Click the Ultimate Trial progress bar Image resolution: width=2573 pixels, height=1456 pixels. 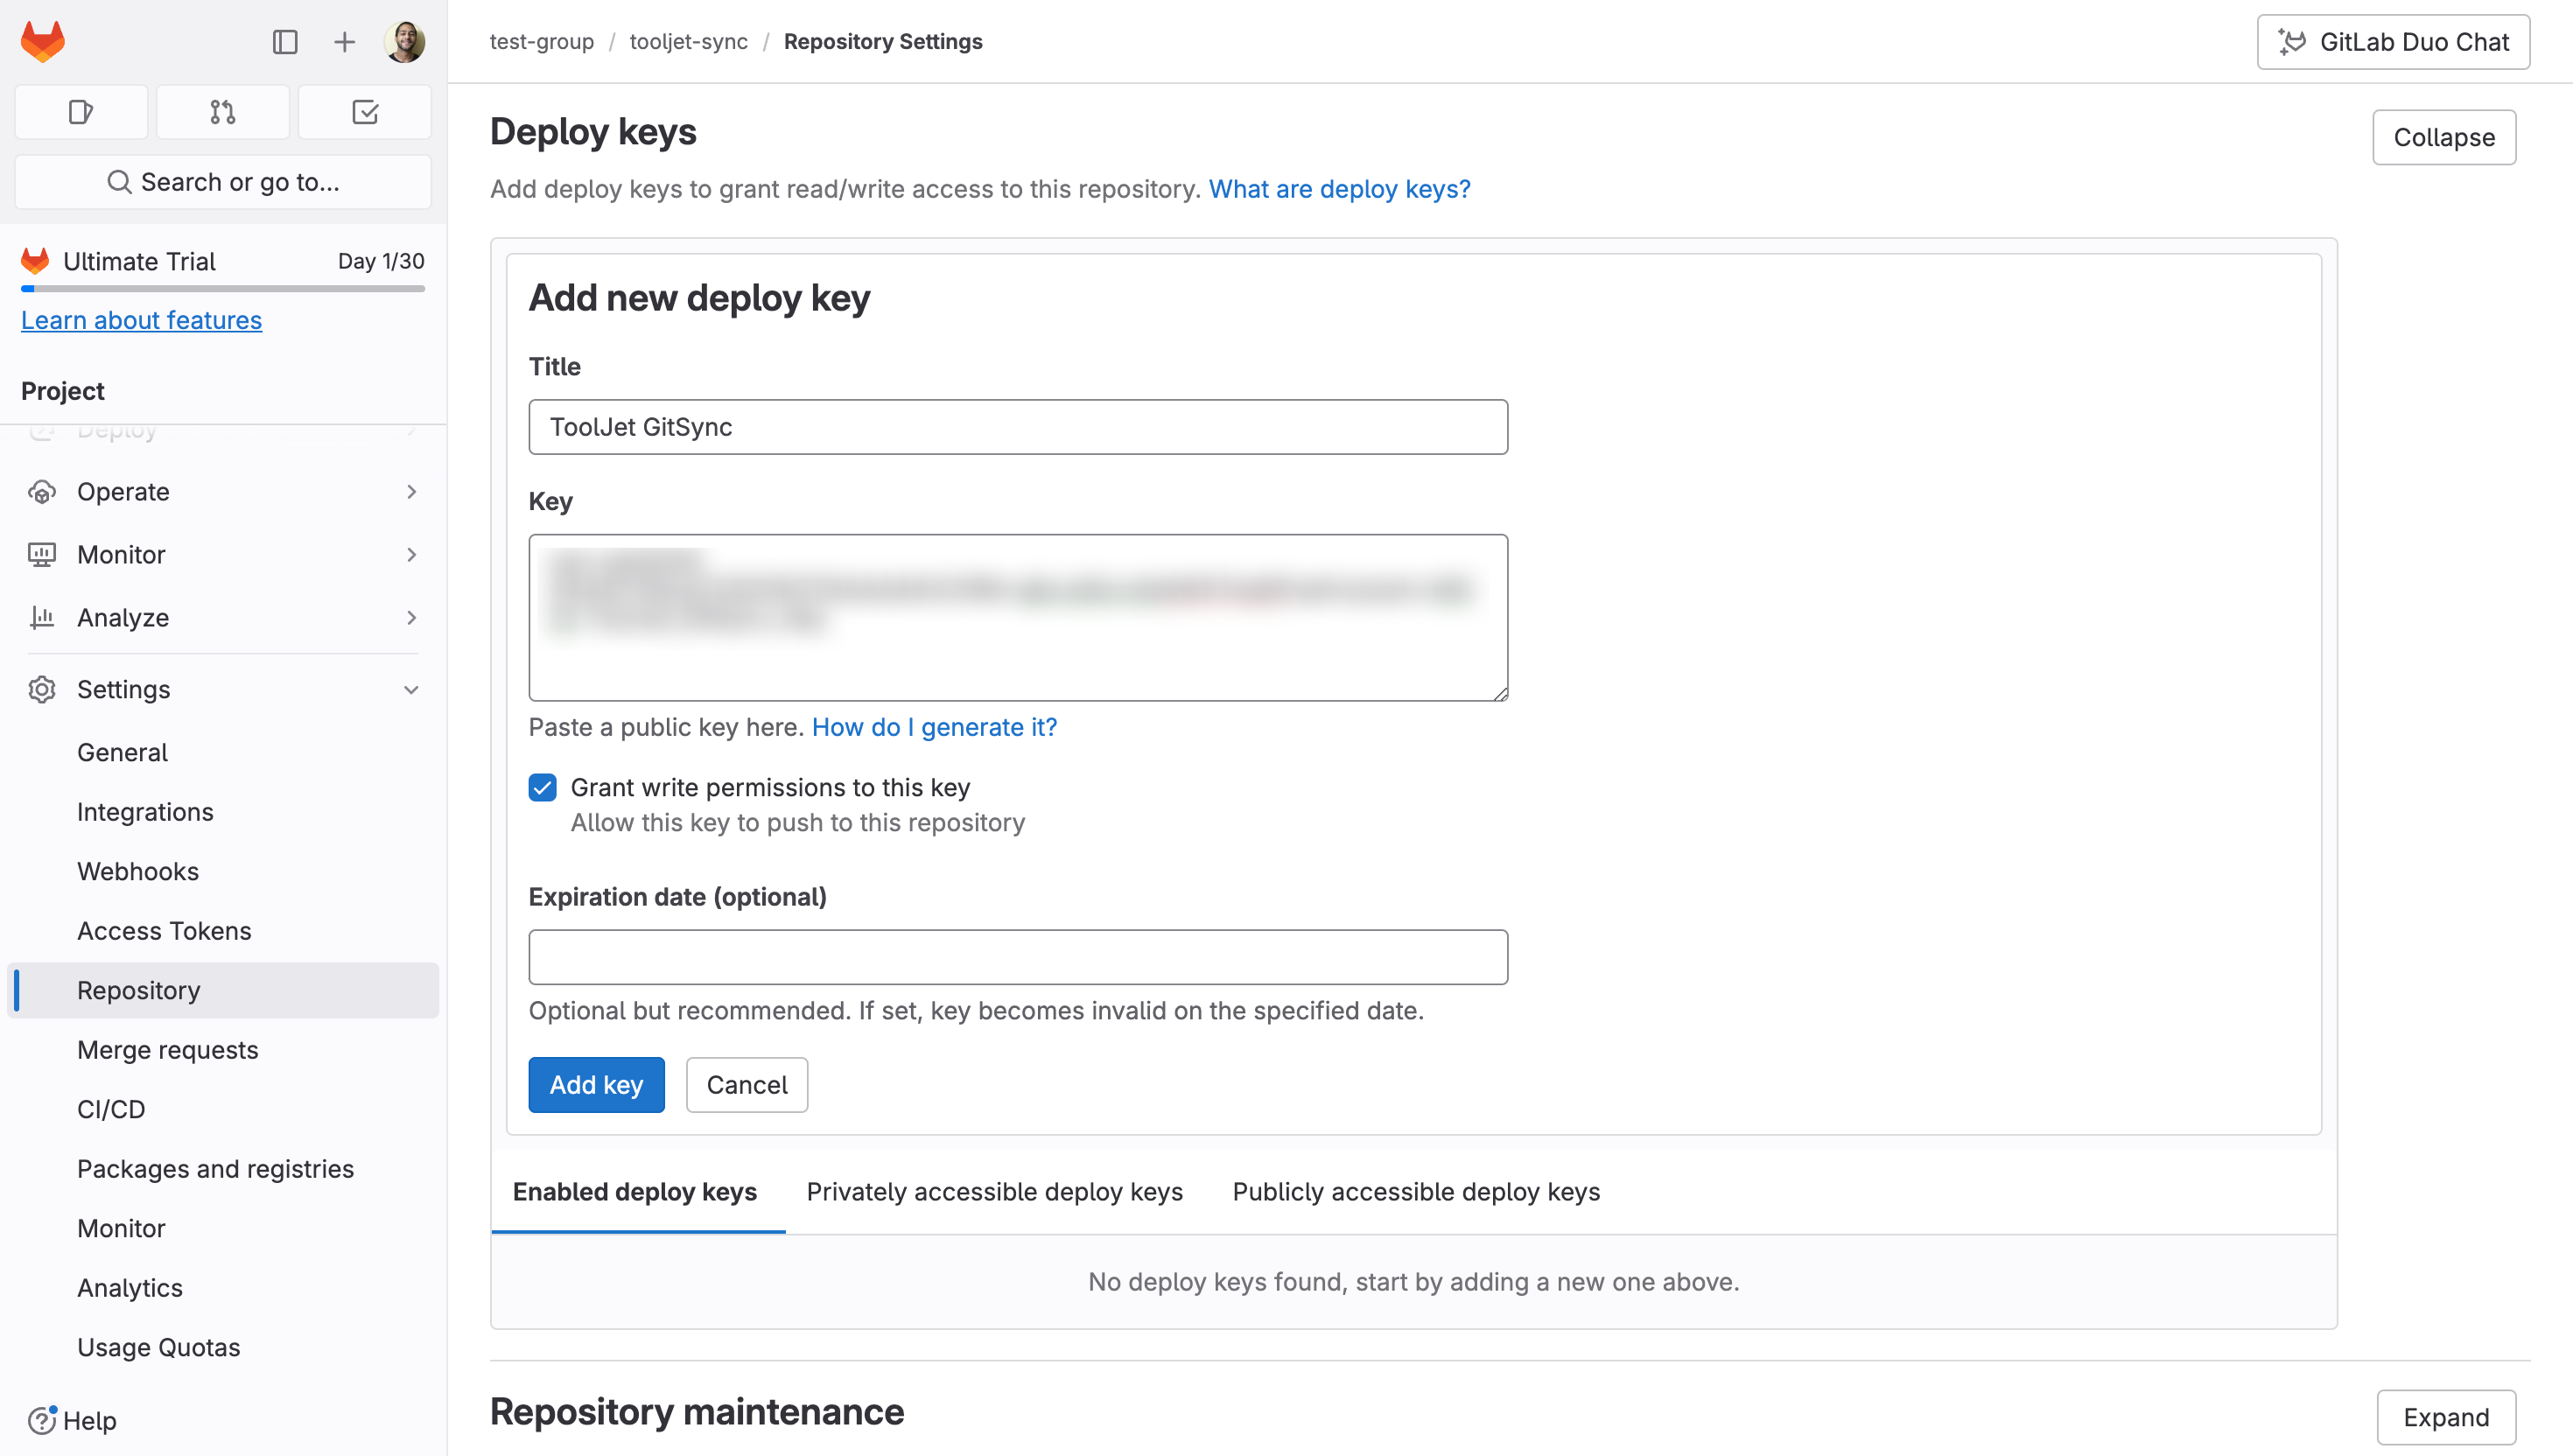point(222,289)
